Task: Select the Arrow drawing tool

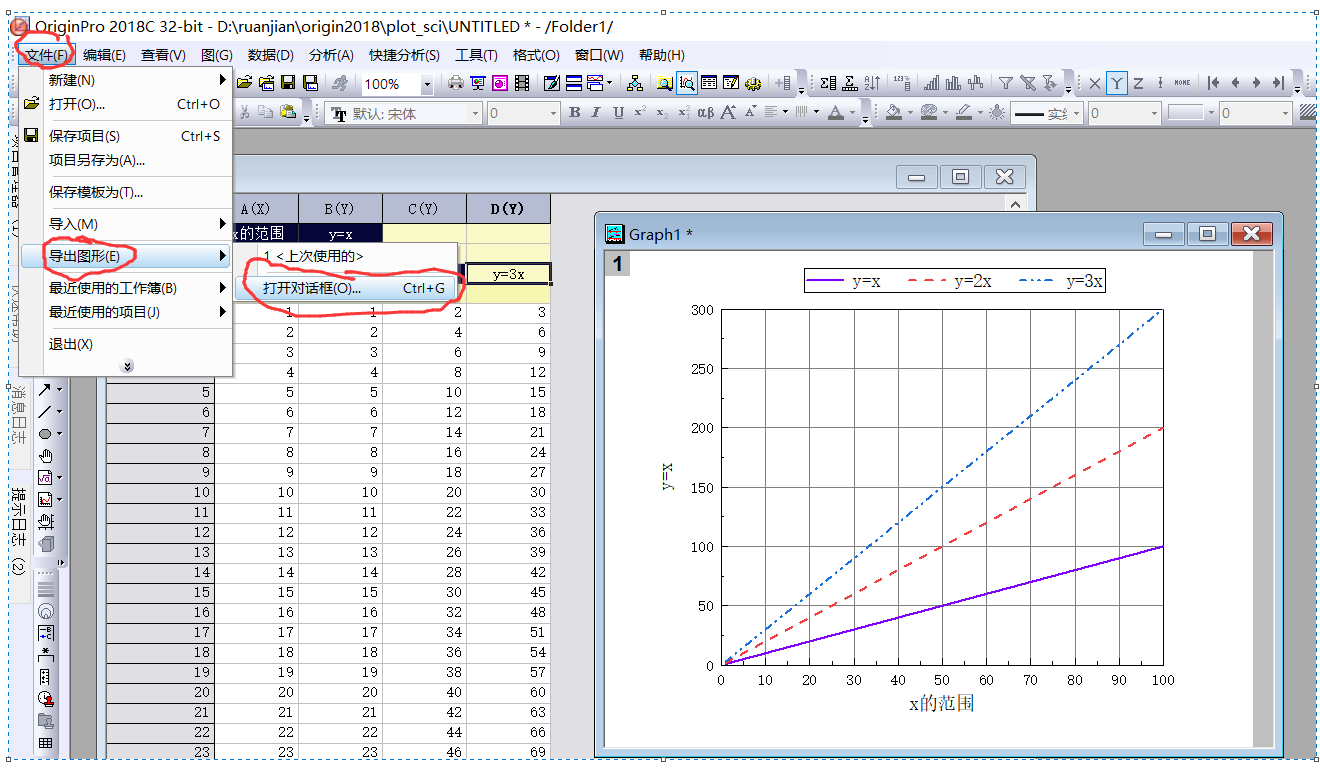Action: point(45,389)
